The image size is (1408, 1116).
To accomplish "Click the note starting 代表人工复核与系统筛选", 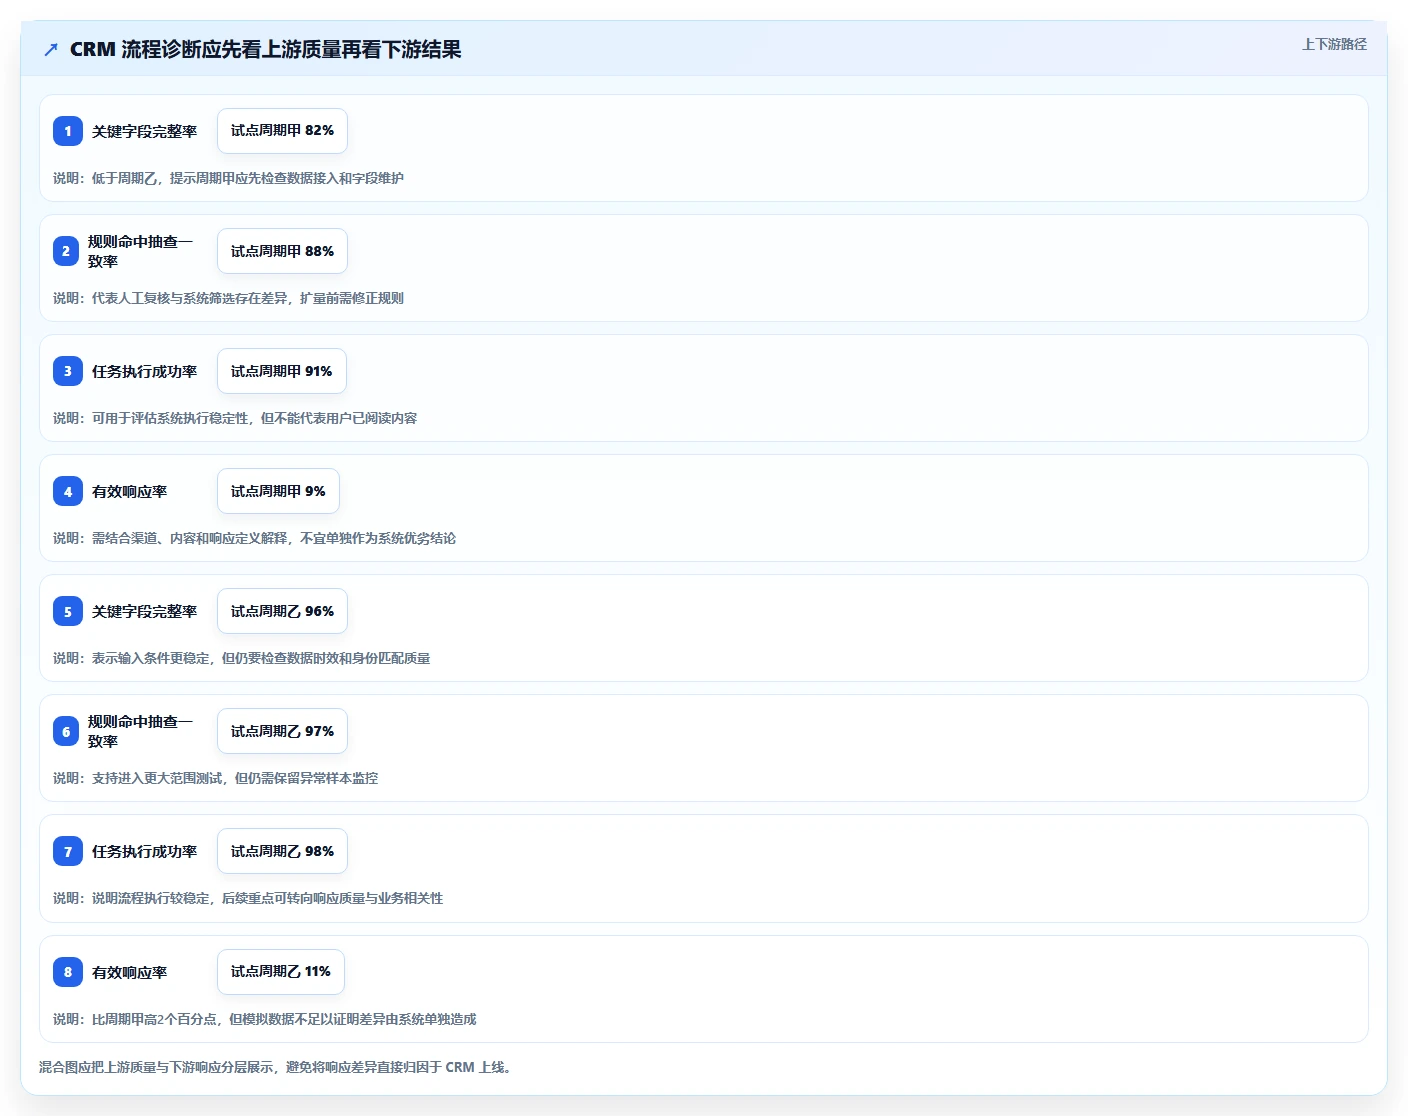I will click(x=228, y=298).
